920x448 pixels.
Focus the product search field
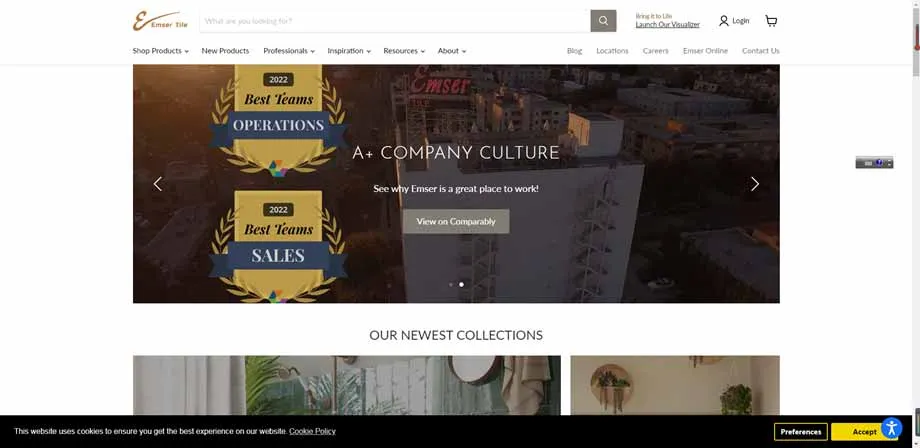395,21
